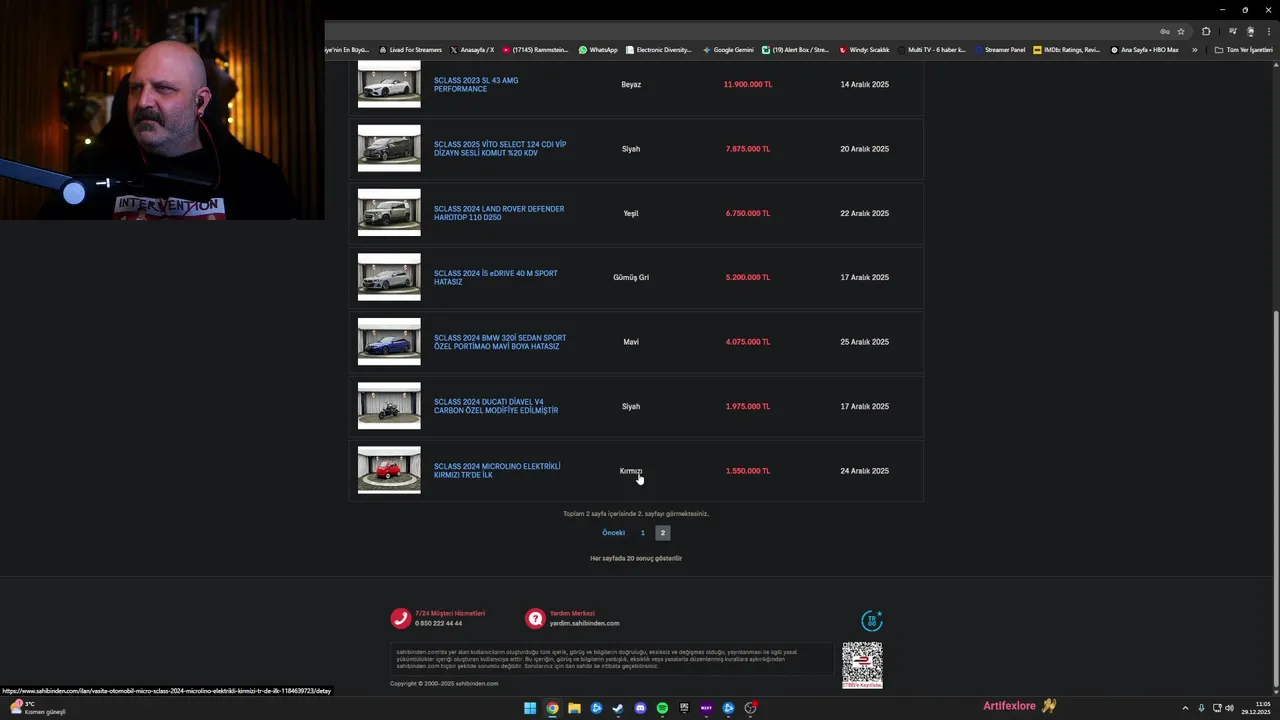Click the black Vito van thumbnail
This screenshot has height=720, width=1280.
click(x=389, y=149)
